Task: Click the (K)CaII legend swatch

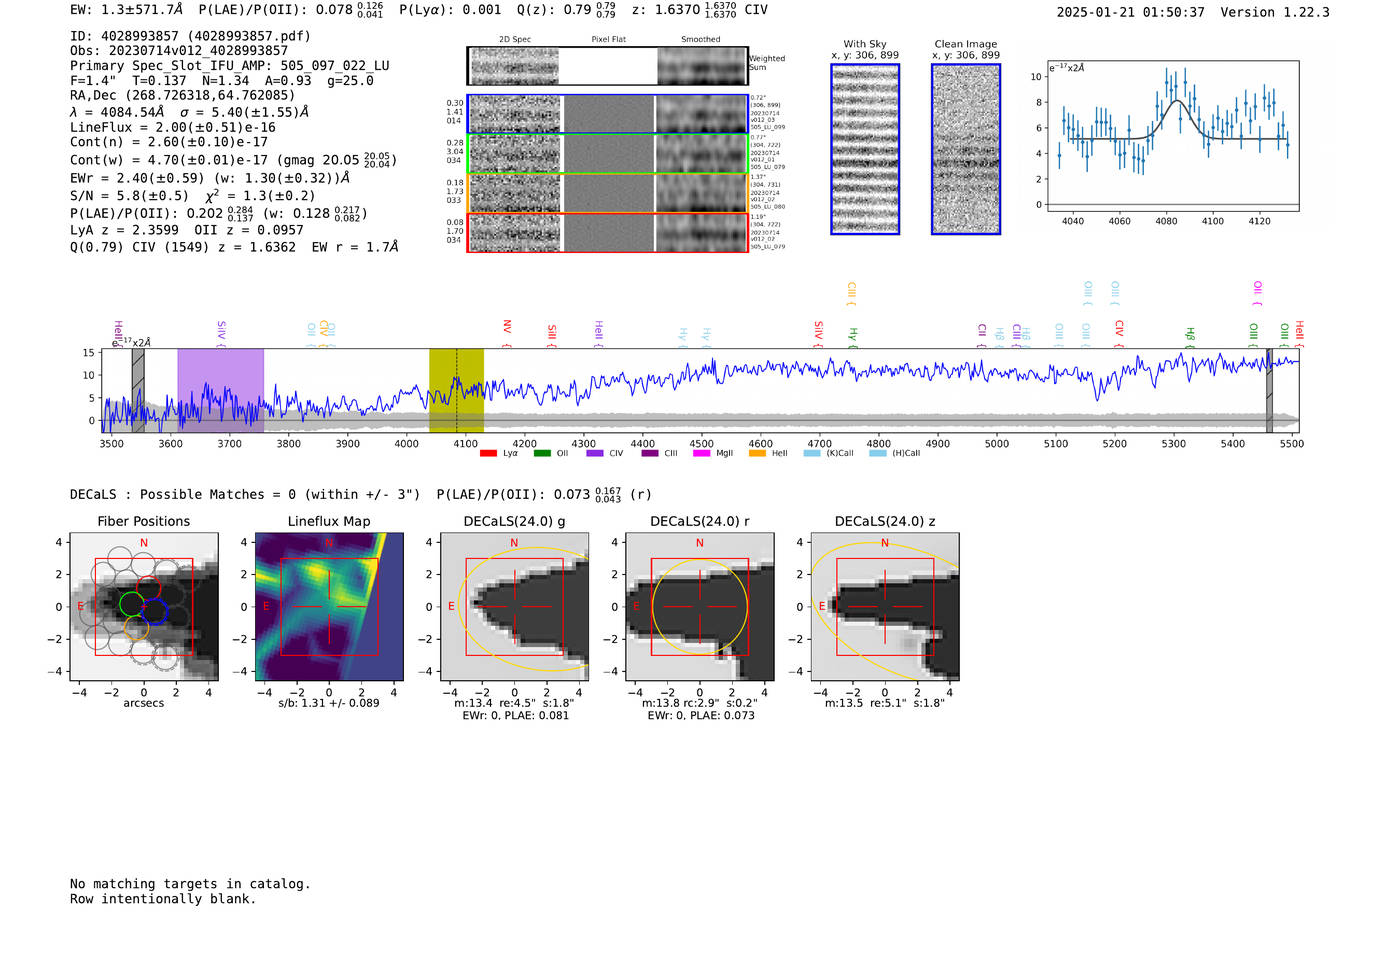Action: point(812,453)
